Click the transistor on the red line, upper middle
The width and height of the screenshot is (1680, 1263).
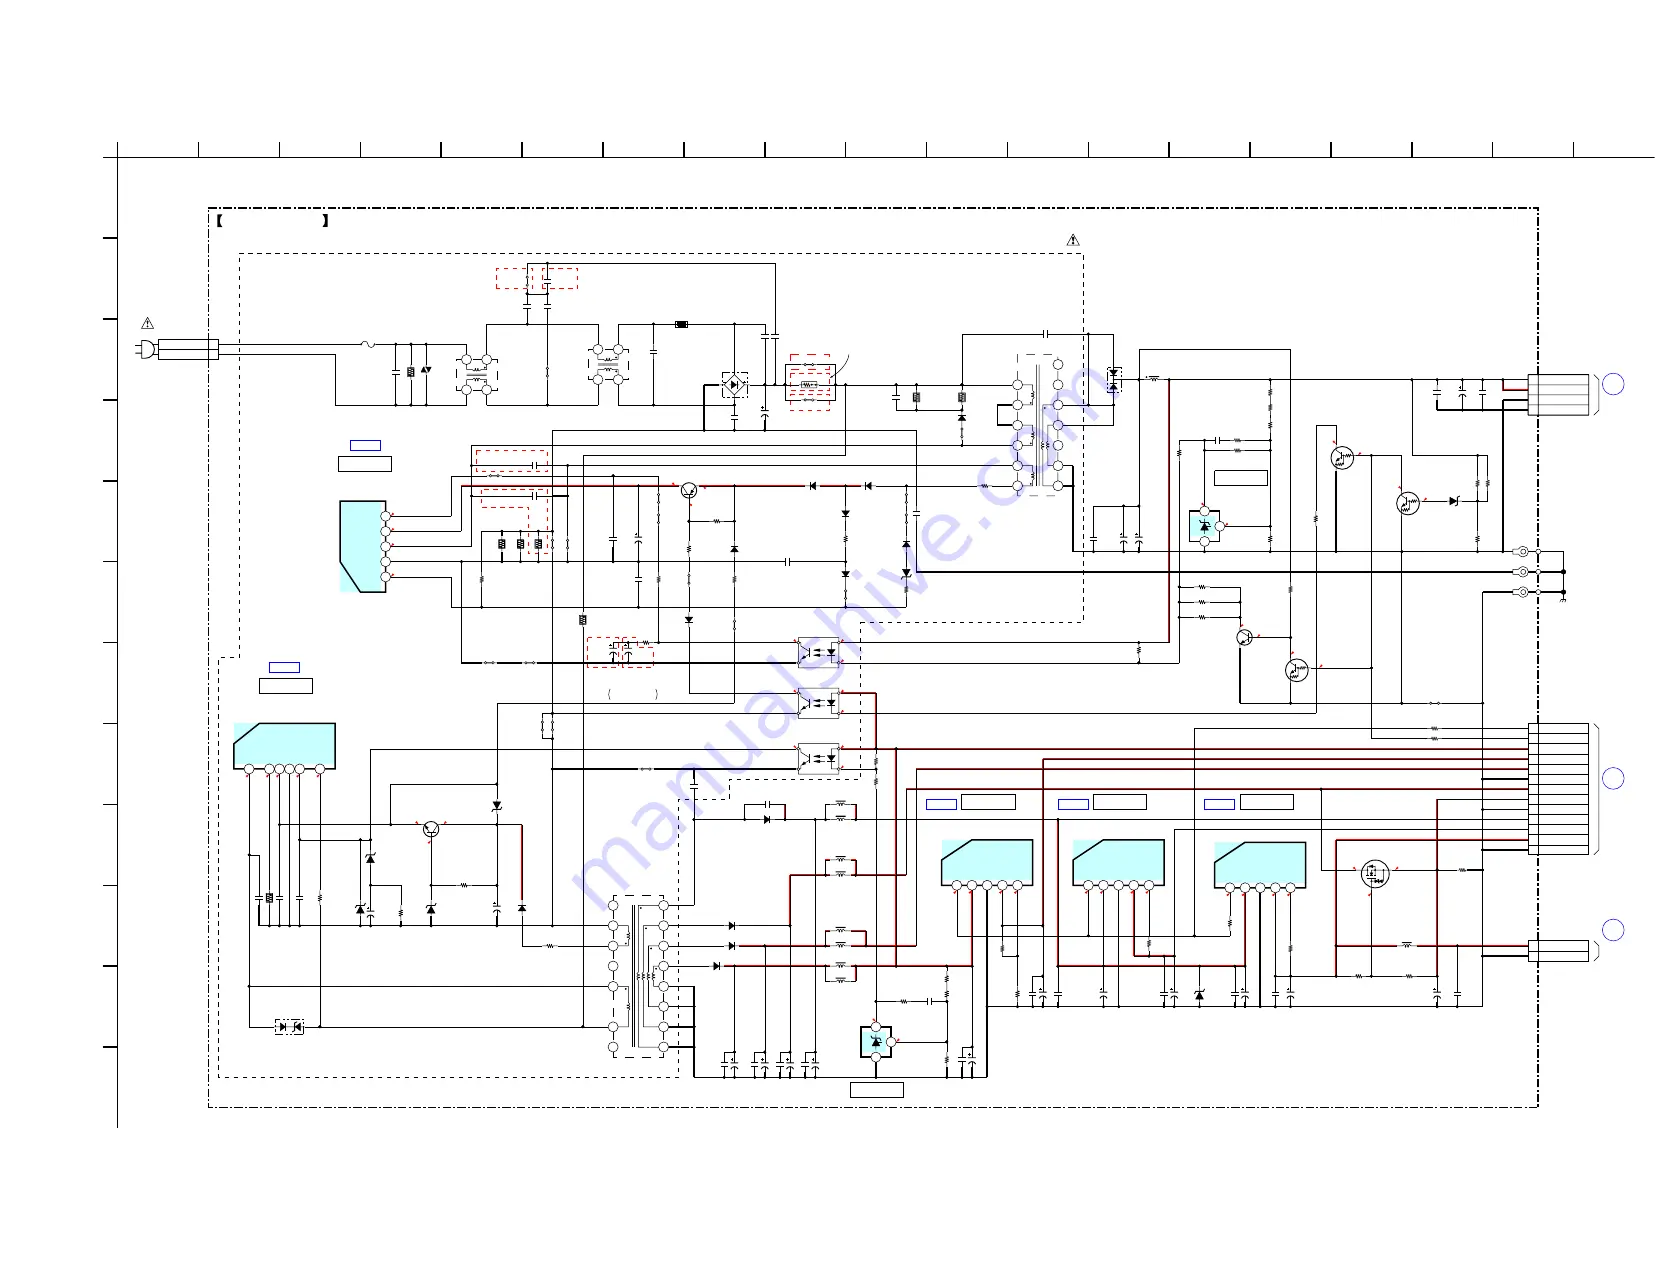coord(689,490)
